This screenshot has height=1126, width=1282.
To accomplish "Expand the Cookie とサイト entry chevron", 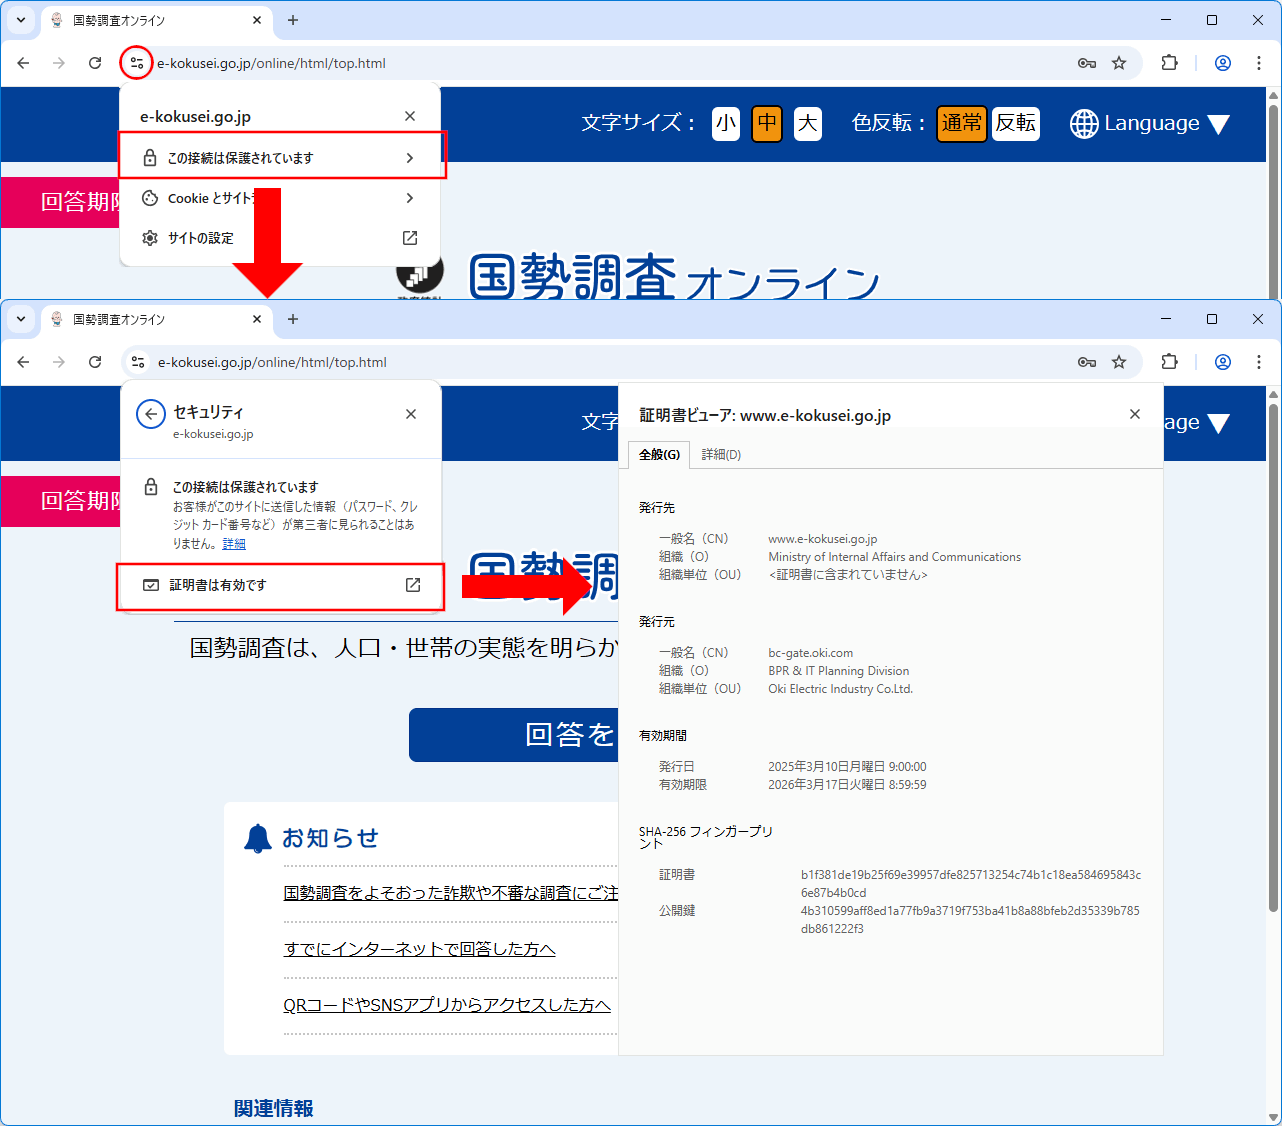I will (410, 198).
